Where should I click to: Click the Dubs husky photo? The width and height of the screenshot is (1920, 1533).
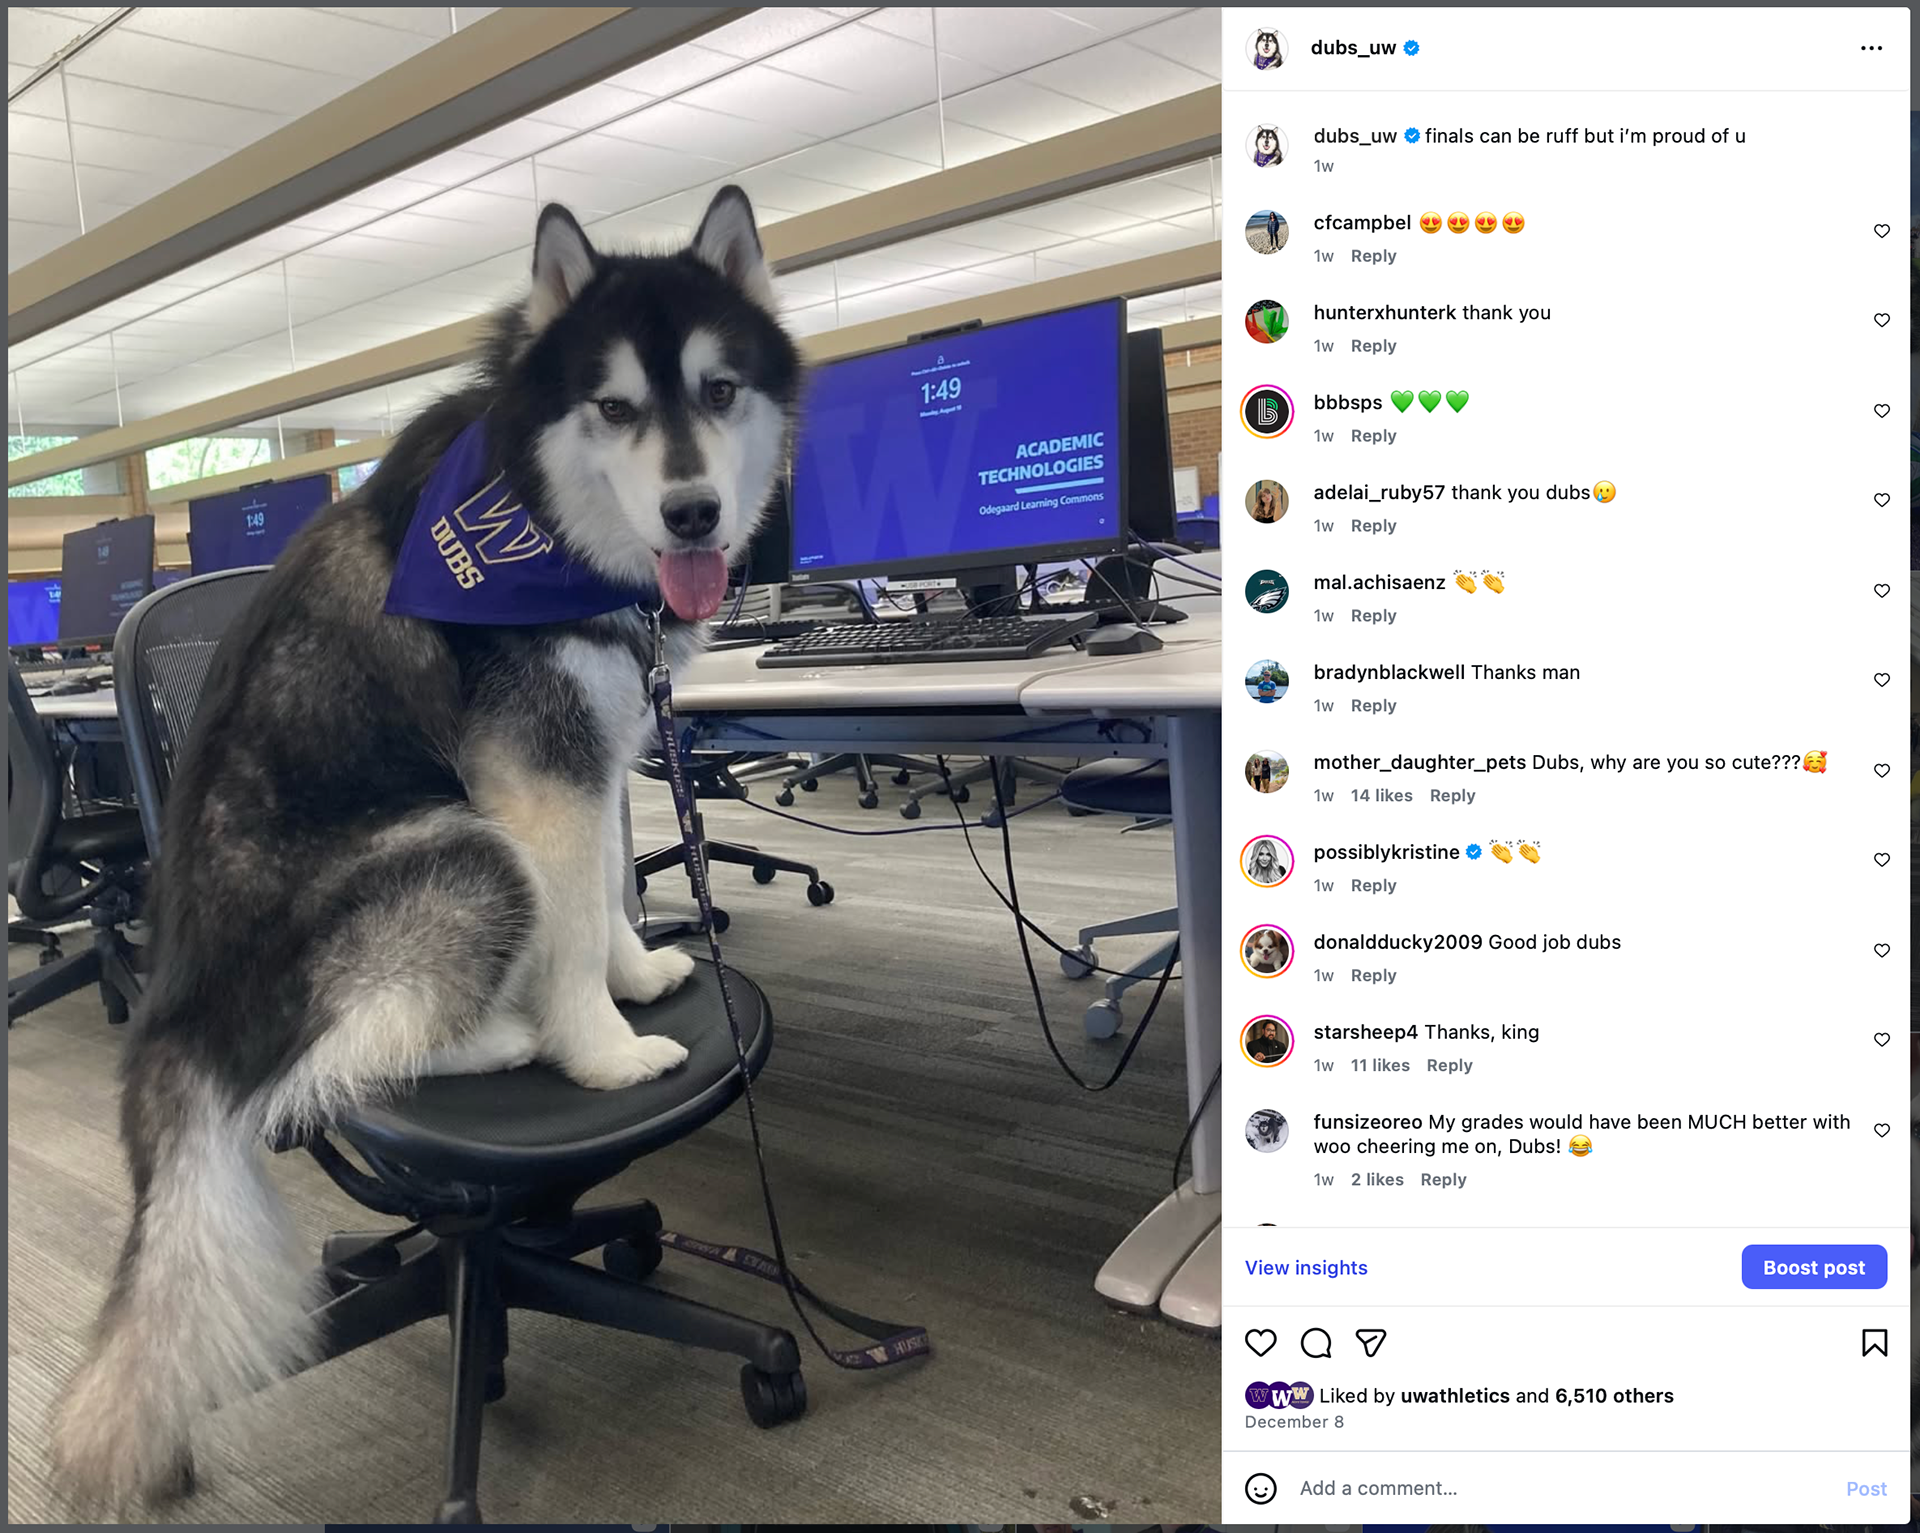(614, 766)
